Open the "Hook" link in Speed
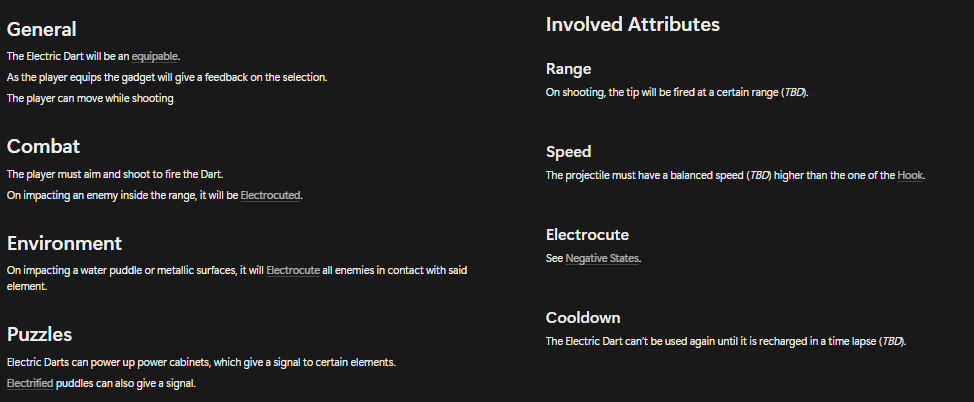The image size is (974, 402). 910,176
